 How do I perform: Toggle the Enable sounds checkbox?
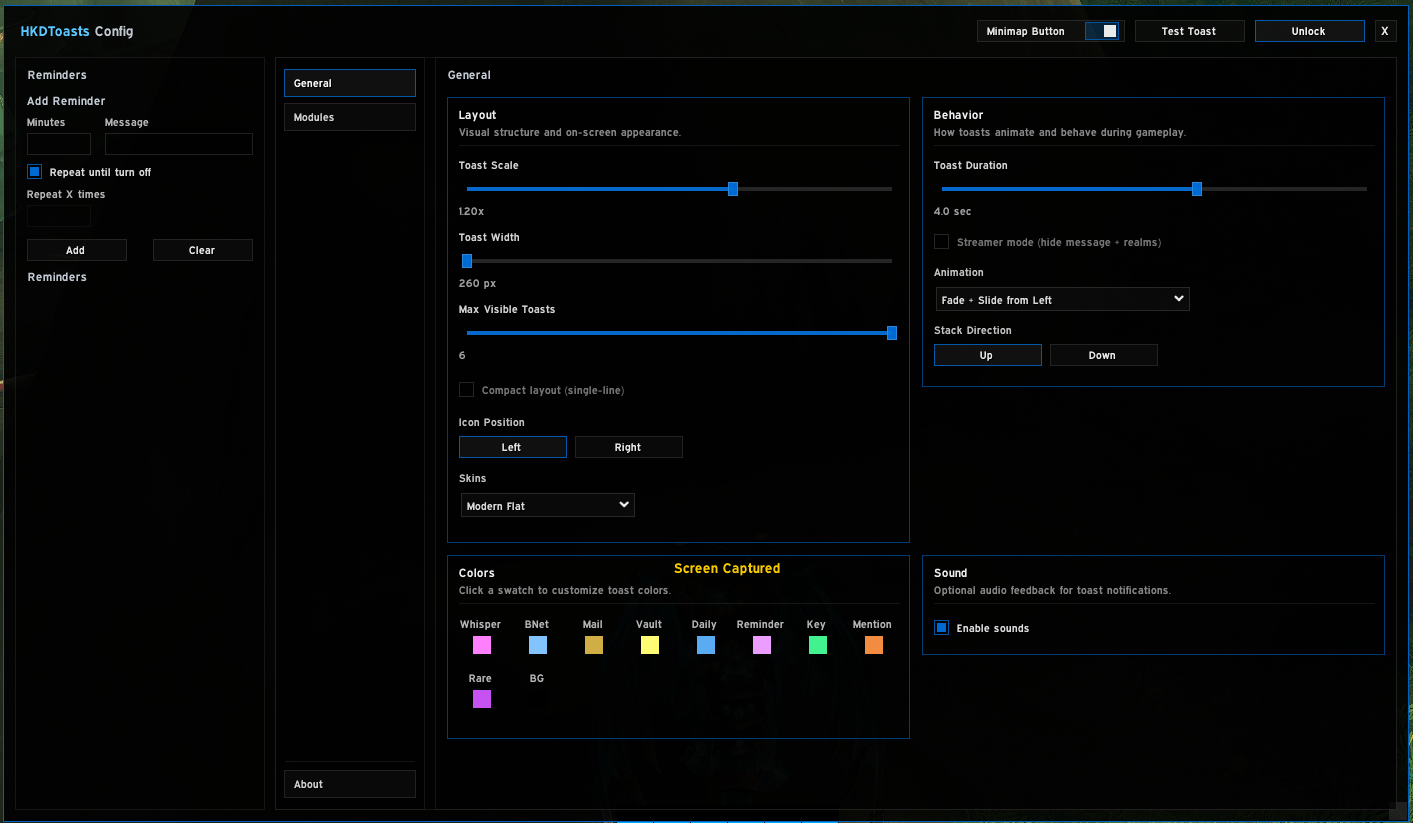click(941, 628)
